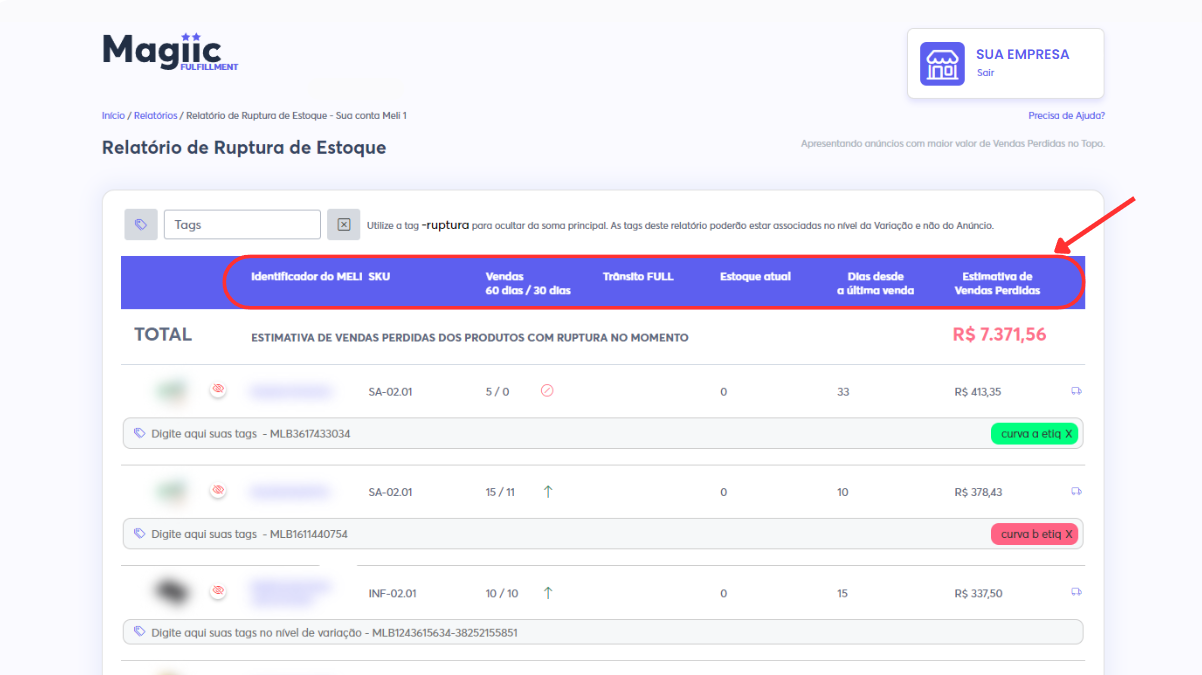The image size is (1202, 675).
Task: Click the days value 33
Action: tap(843, 392)
